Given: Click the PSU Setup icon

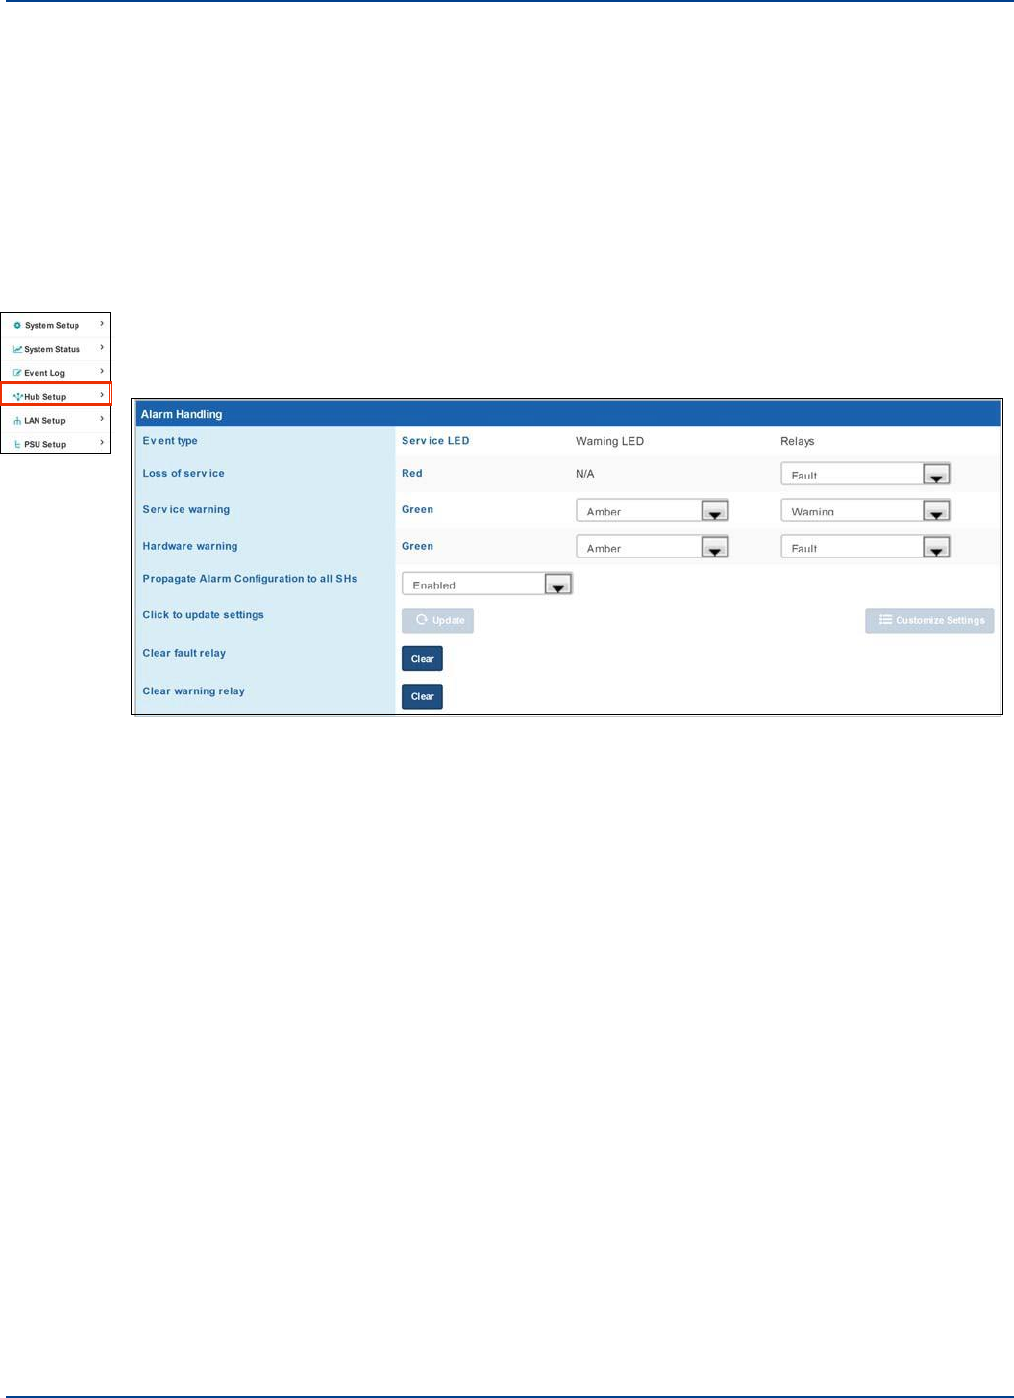Looking at the screenshot, I should click(17, 444).
